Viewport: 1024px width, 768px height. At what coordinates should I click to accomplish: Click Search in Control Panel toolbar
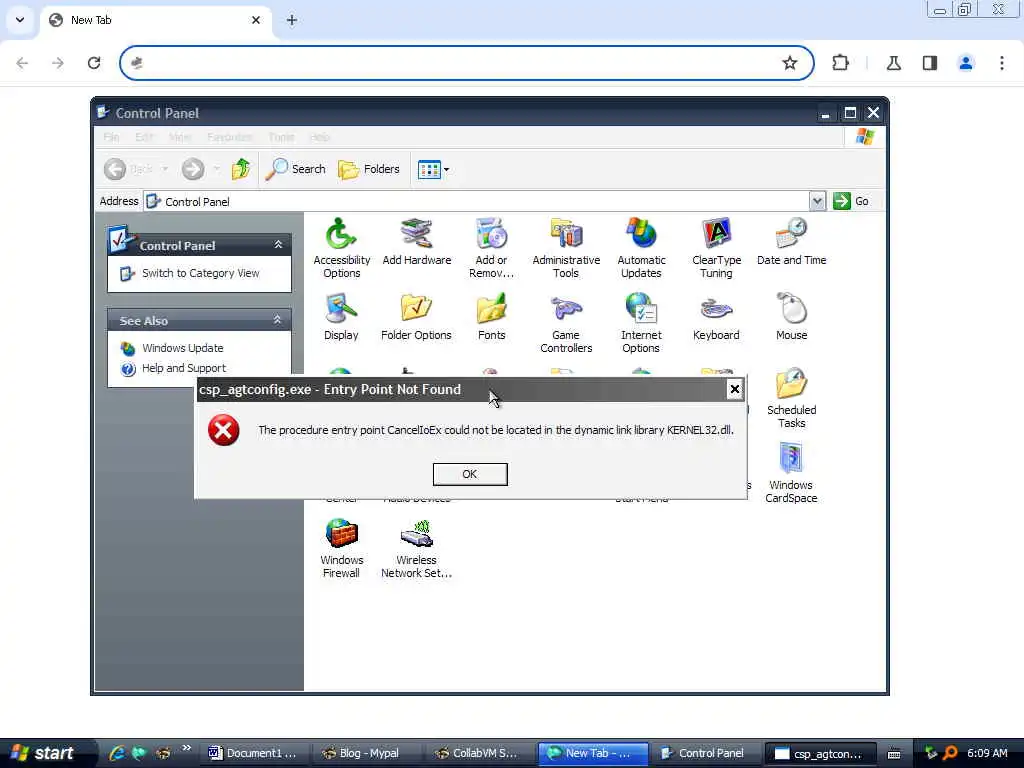point(295,169)
